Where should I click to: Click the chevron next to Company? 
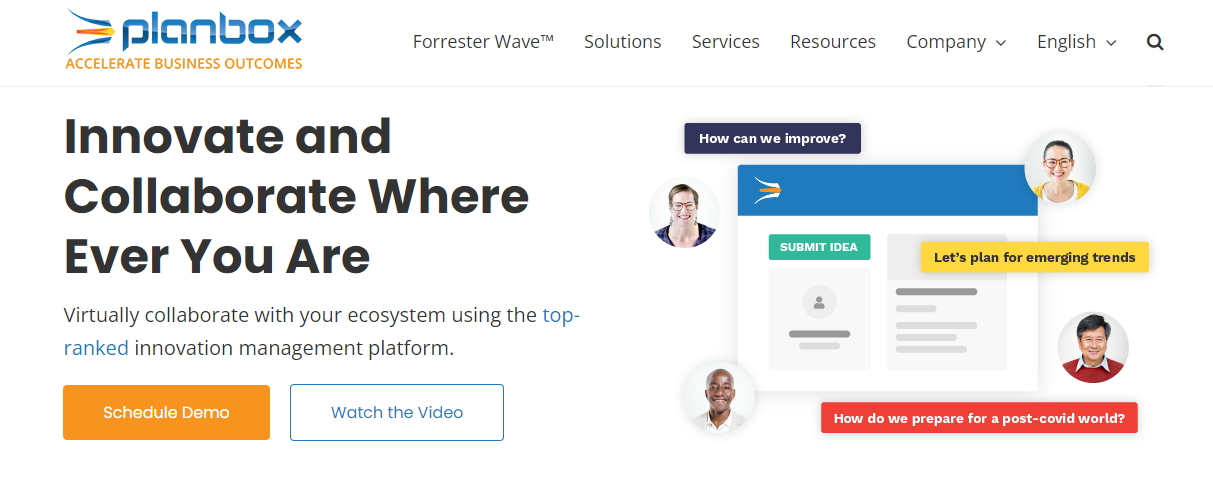(x=1000, y=43)
